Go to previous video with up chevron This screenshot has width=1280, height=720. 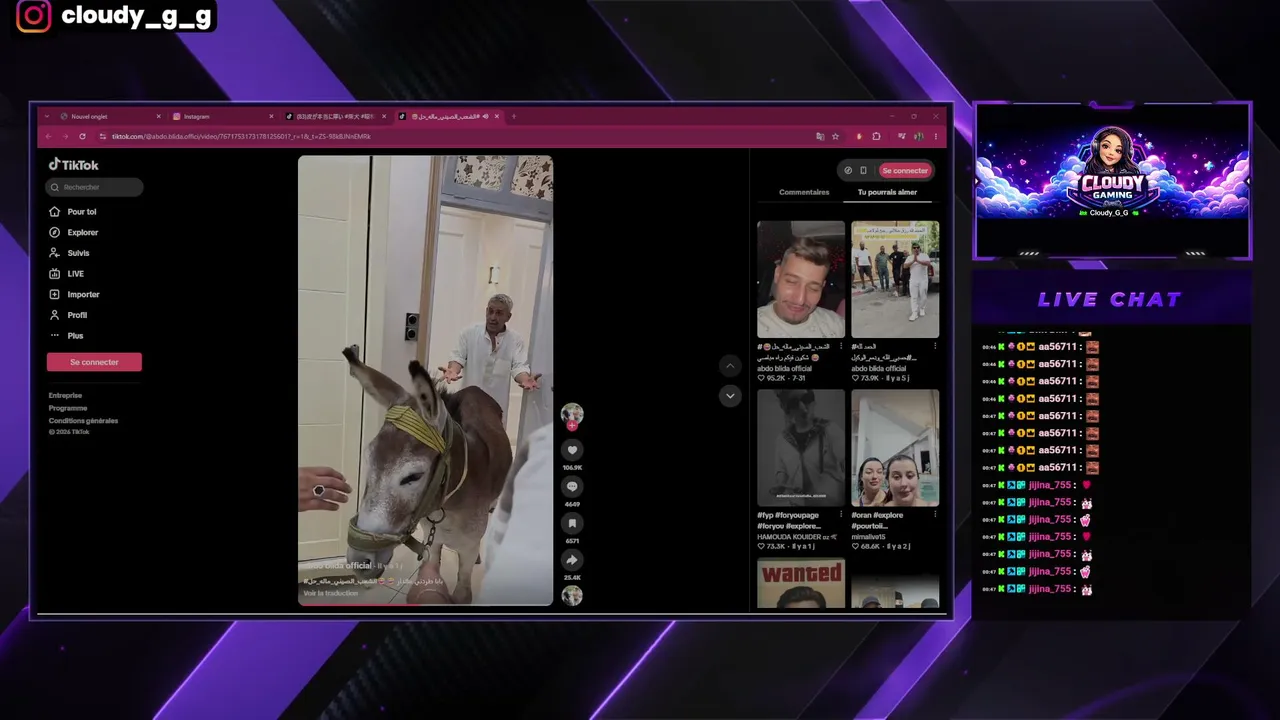pos(730,366)
